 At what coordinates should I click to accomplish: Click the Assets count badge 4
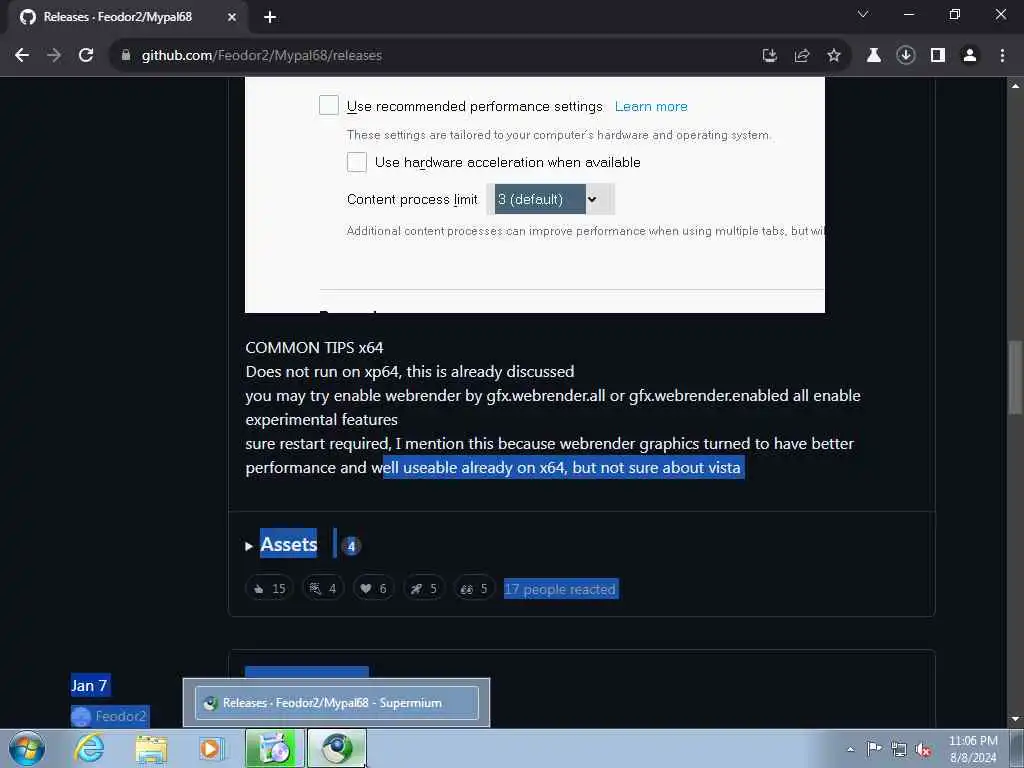pos(351,546)
